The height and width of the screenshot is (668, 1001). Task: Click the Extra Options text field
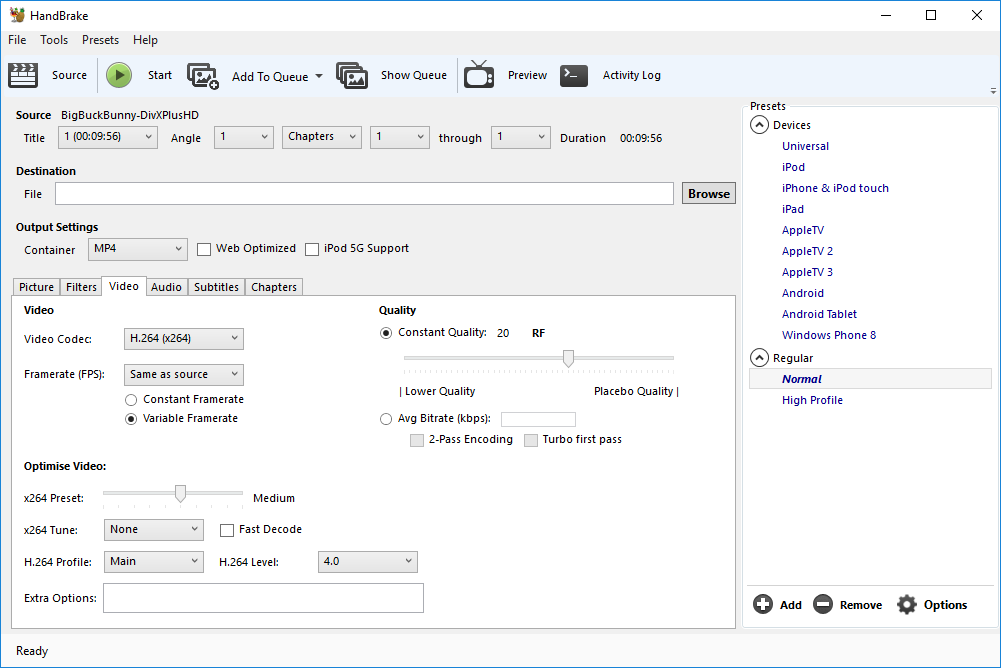click(x=263, y=598)
